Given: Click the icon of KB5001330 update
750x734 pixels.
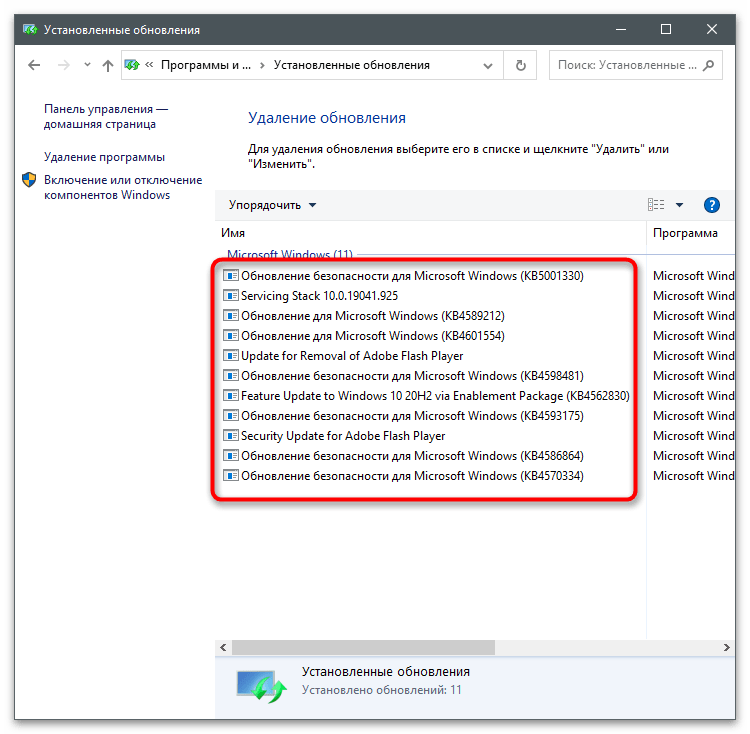Looking at the screenshot, I should point(231,276).
